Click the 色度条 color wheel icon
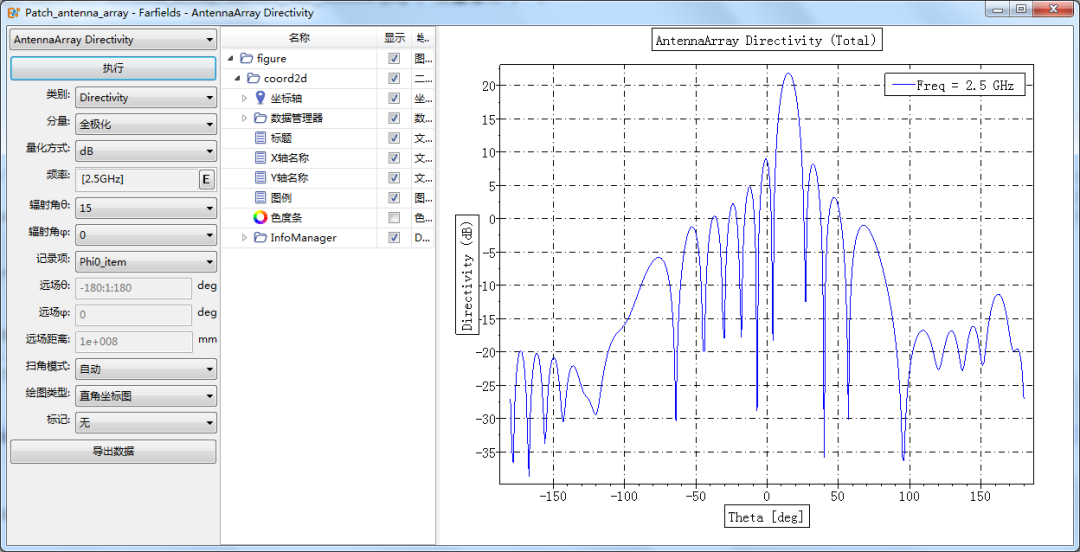 (260, 218)
